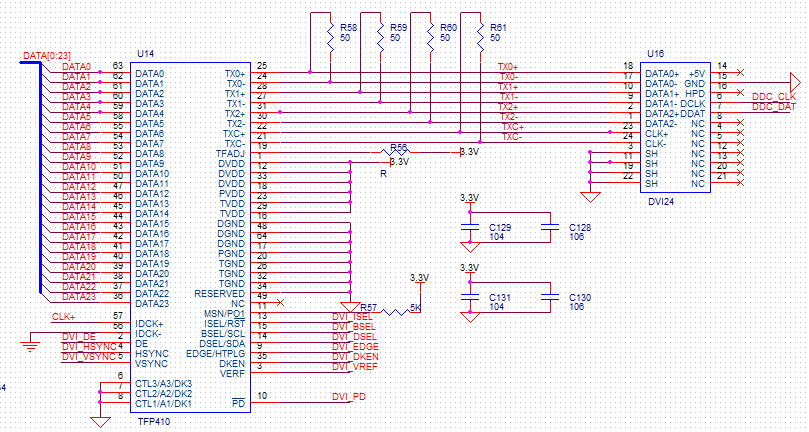Select the ground symbol below C129

(x=470, y=247)
